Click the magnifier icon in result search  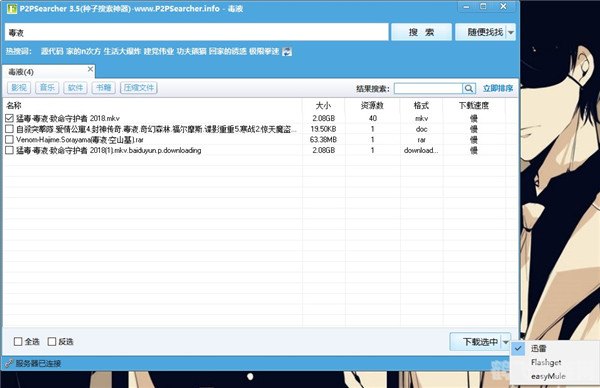pyautogui.click(x=469, y=88)
